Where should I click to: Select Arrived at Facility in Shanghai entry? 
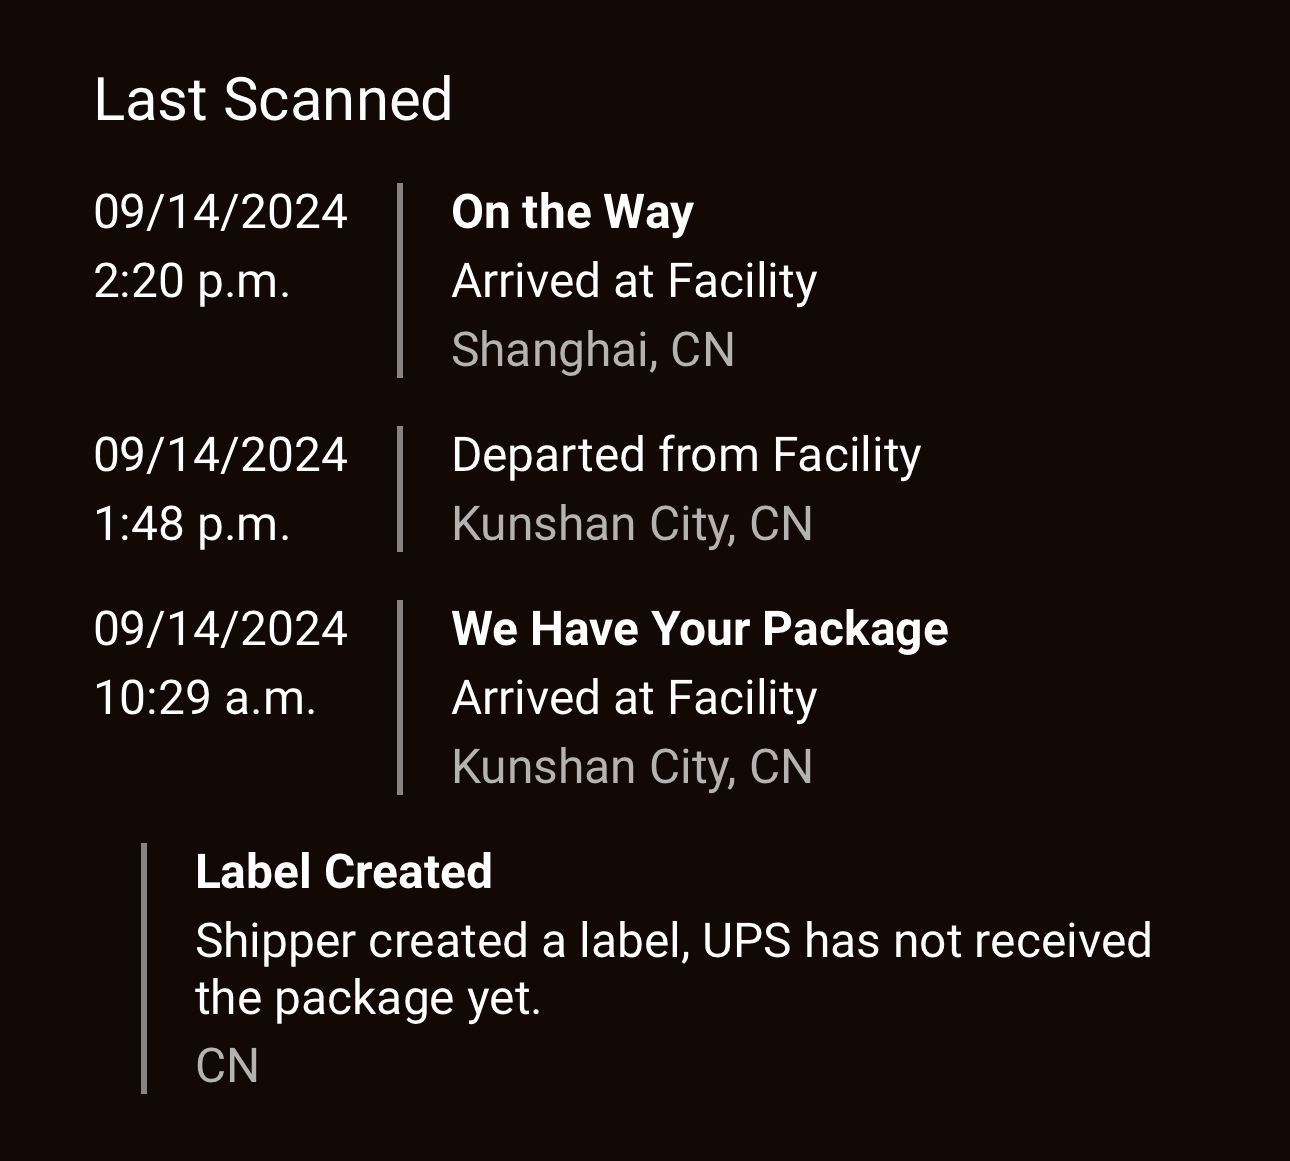tap(634, 281)
